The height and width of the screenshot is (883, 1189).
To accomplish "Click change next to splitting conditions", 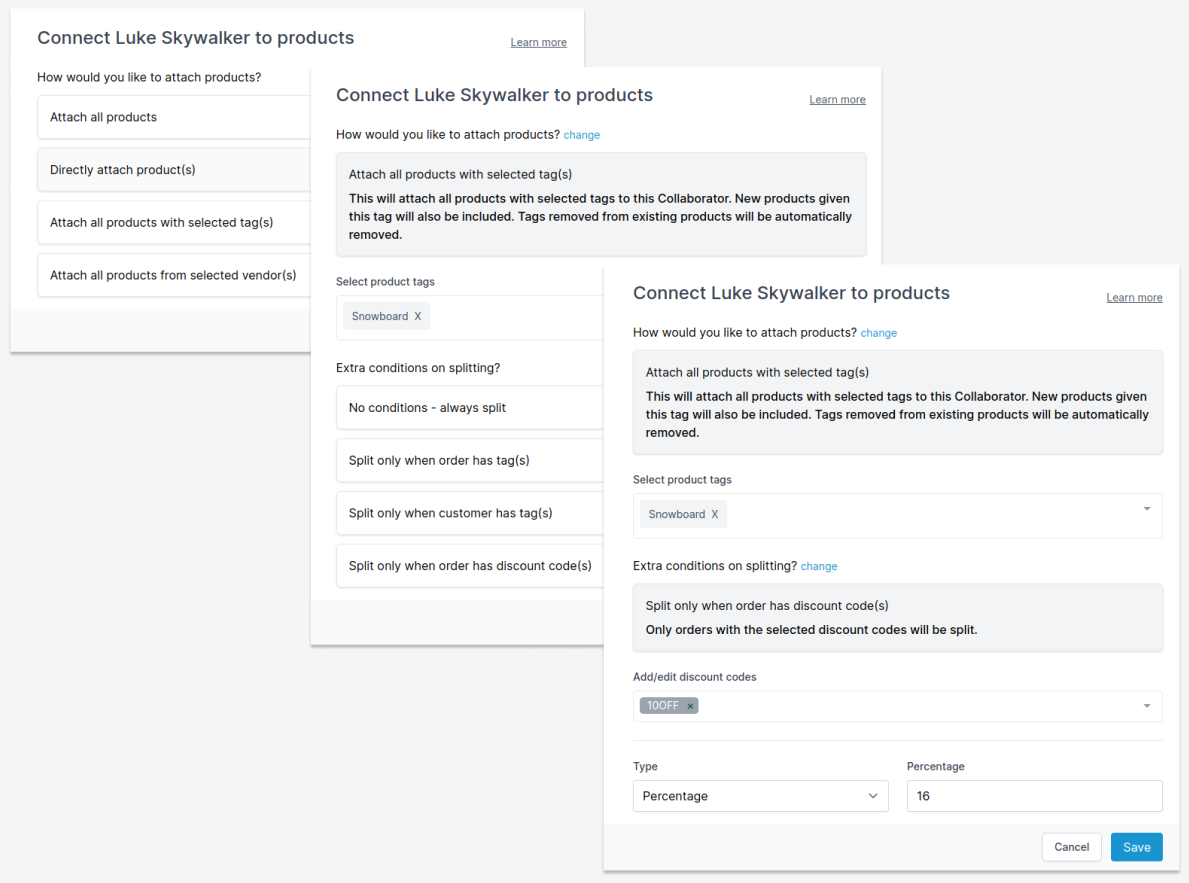I will coord(818,566).
